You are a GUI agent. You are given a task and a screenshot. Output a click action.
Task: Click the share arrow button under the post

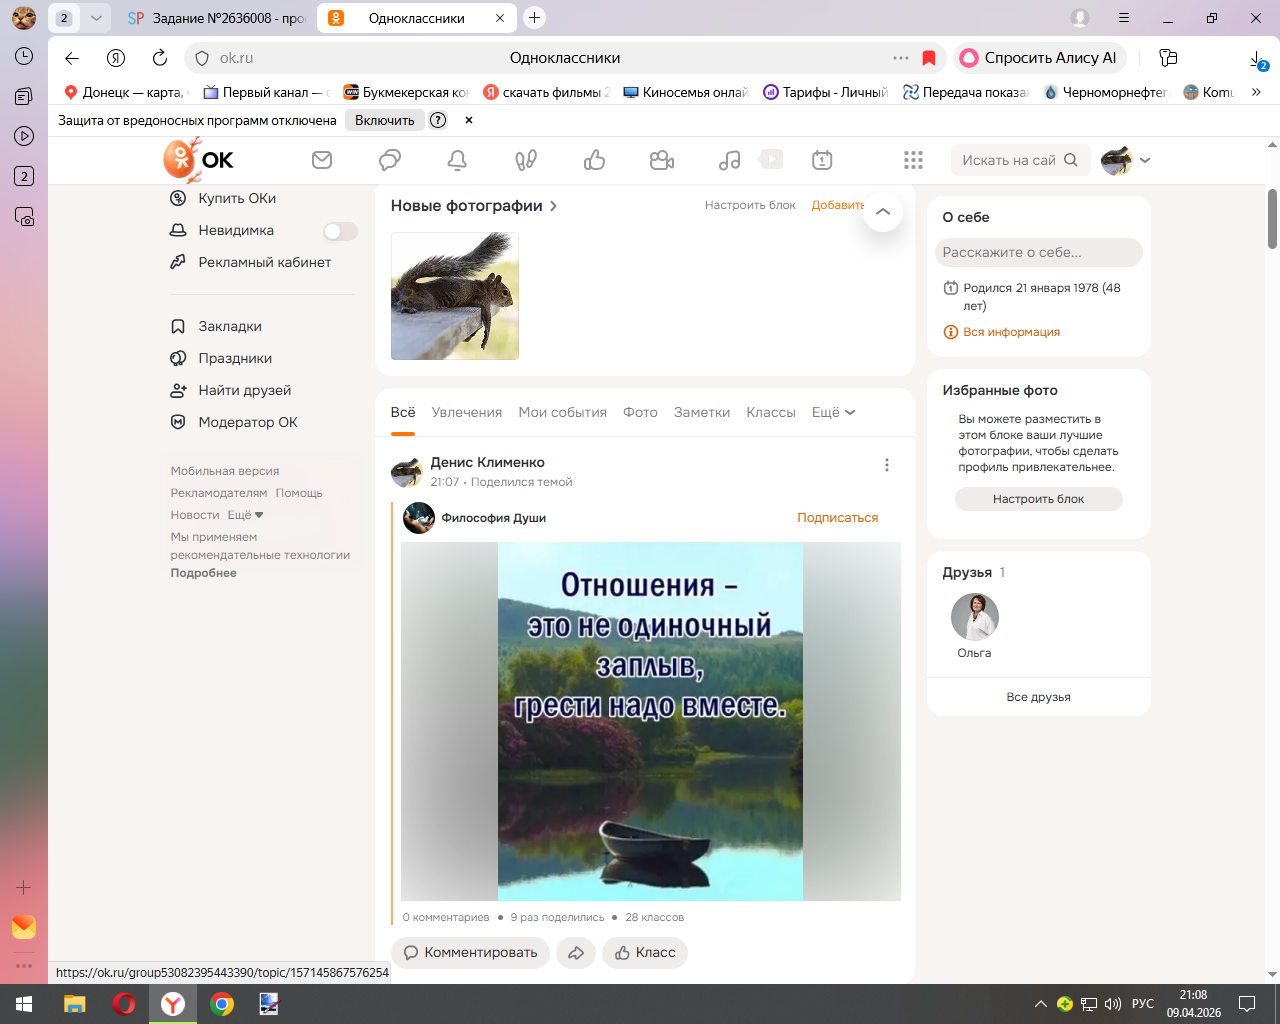click(x=576, y=953)
